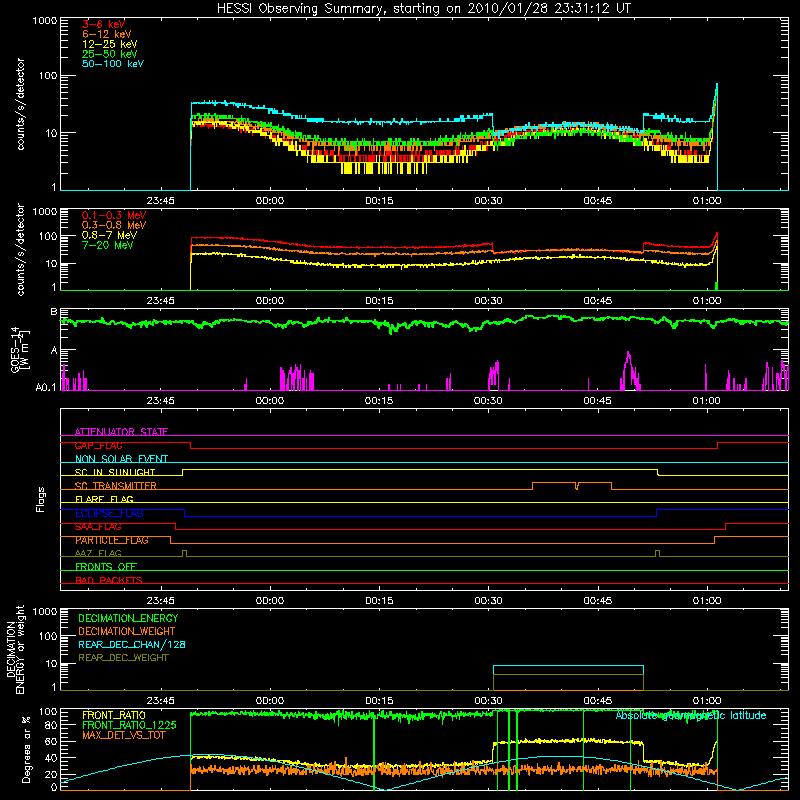Select the 25-50 keV legend label
This screenshot has width=800, height=800.
pos(109,54)
